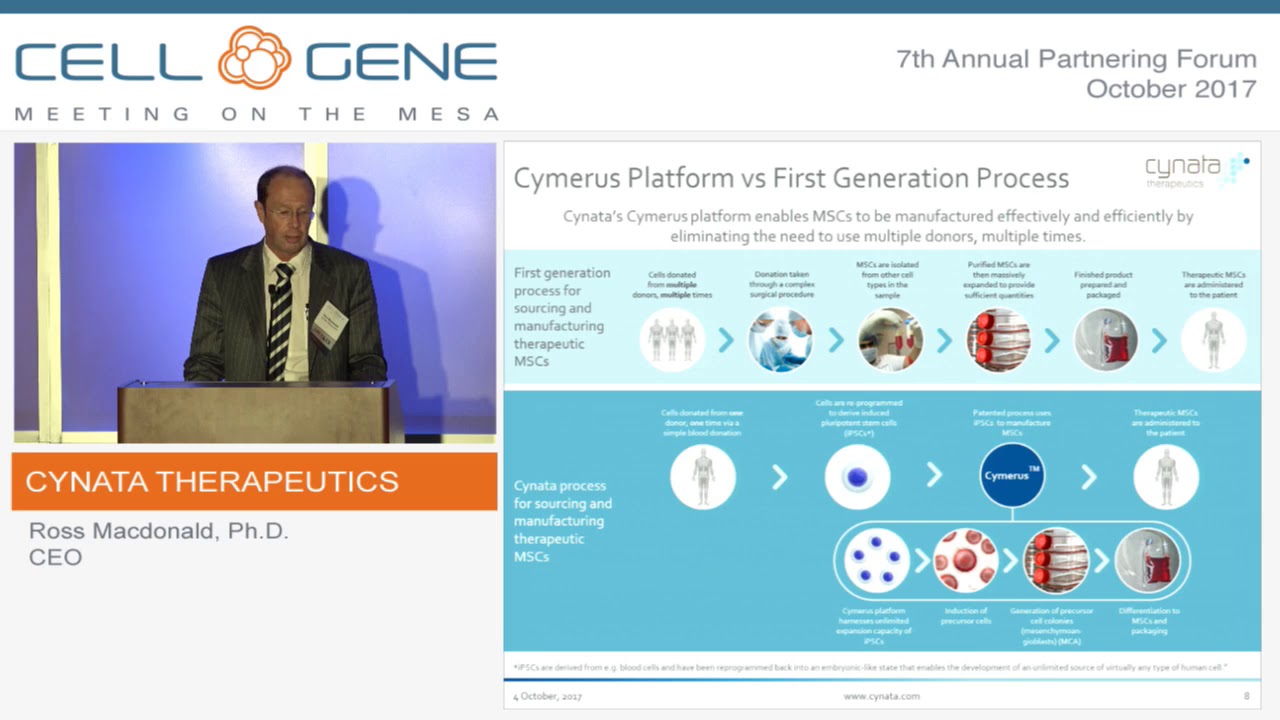Click the white chevron before the Cymerus circle
This screenshot has width=1280, height=720.
pyautogui.click(x=934, y=476)
